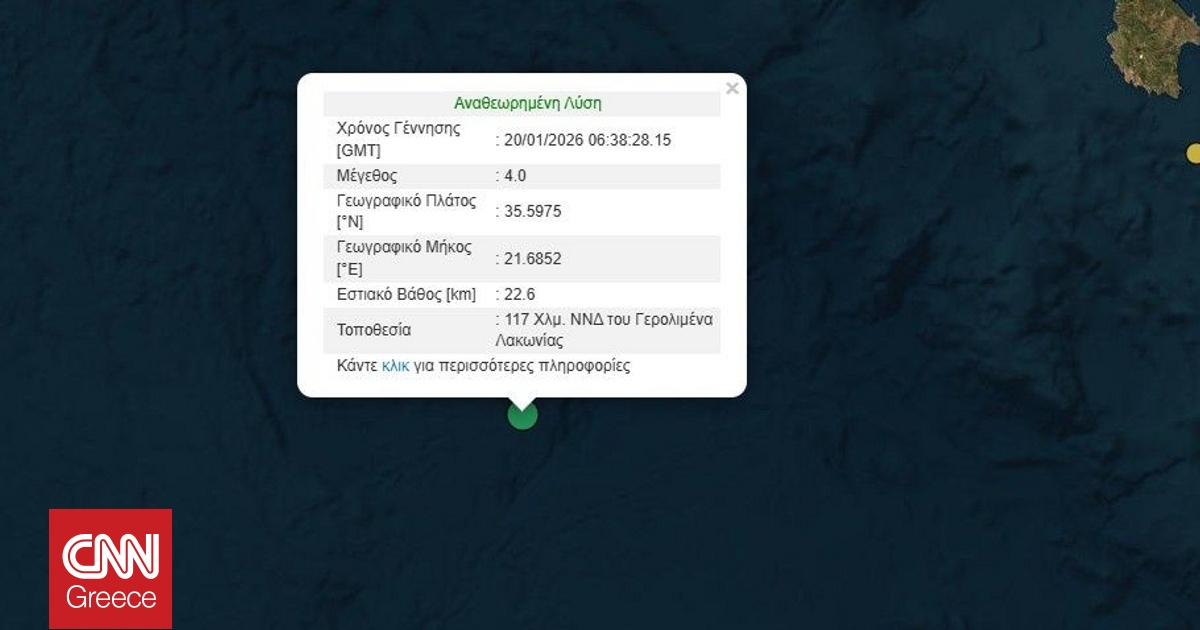Click the green earthquake epicenter marker
This screenshot has width=1200, height=630.
coord(522,414)
